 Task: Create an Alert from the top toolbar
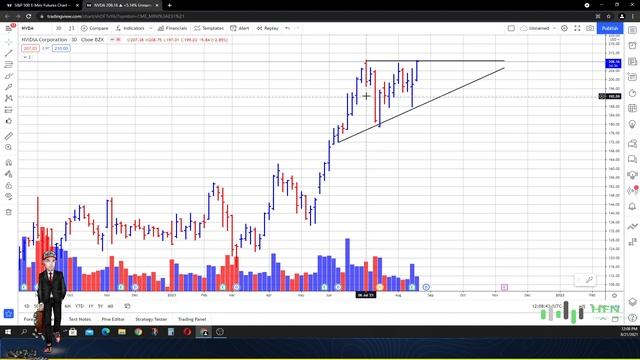click(x=240, y=28)
